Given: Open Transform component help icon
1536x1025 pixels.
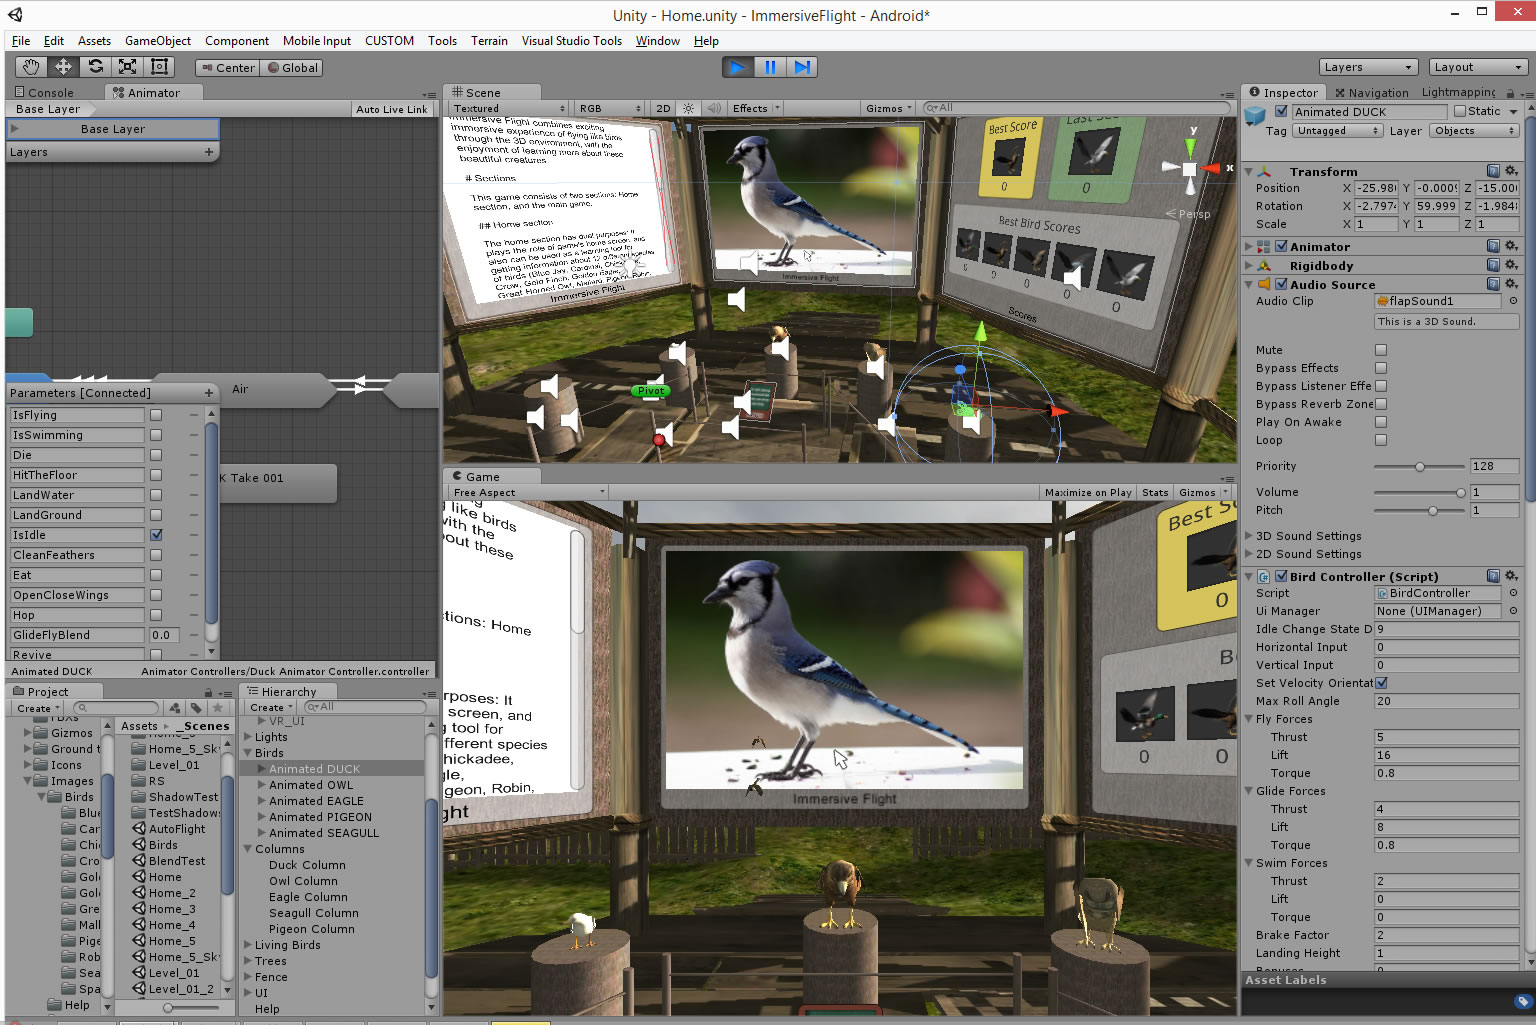Looking at the screenshot, I should pyautogui.click(x=1493, y=171).
